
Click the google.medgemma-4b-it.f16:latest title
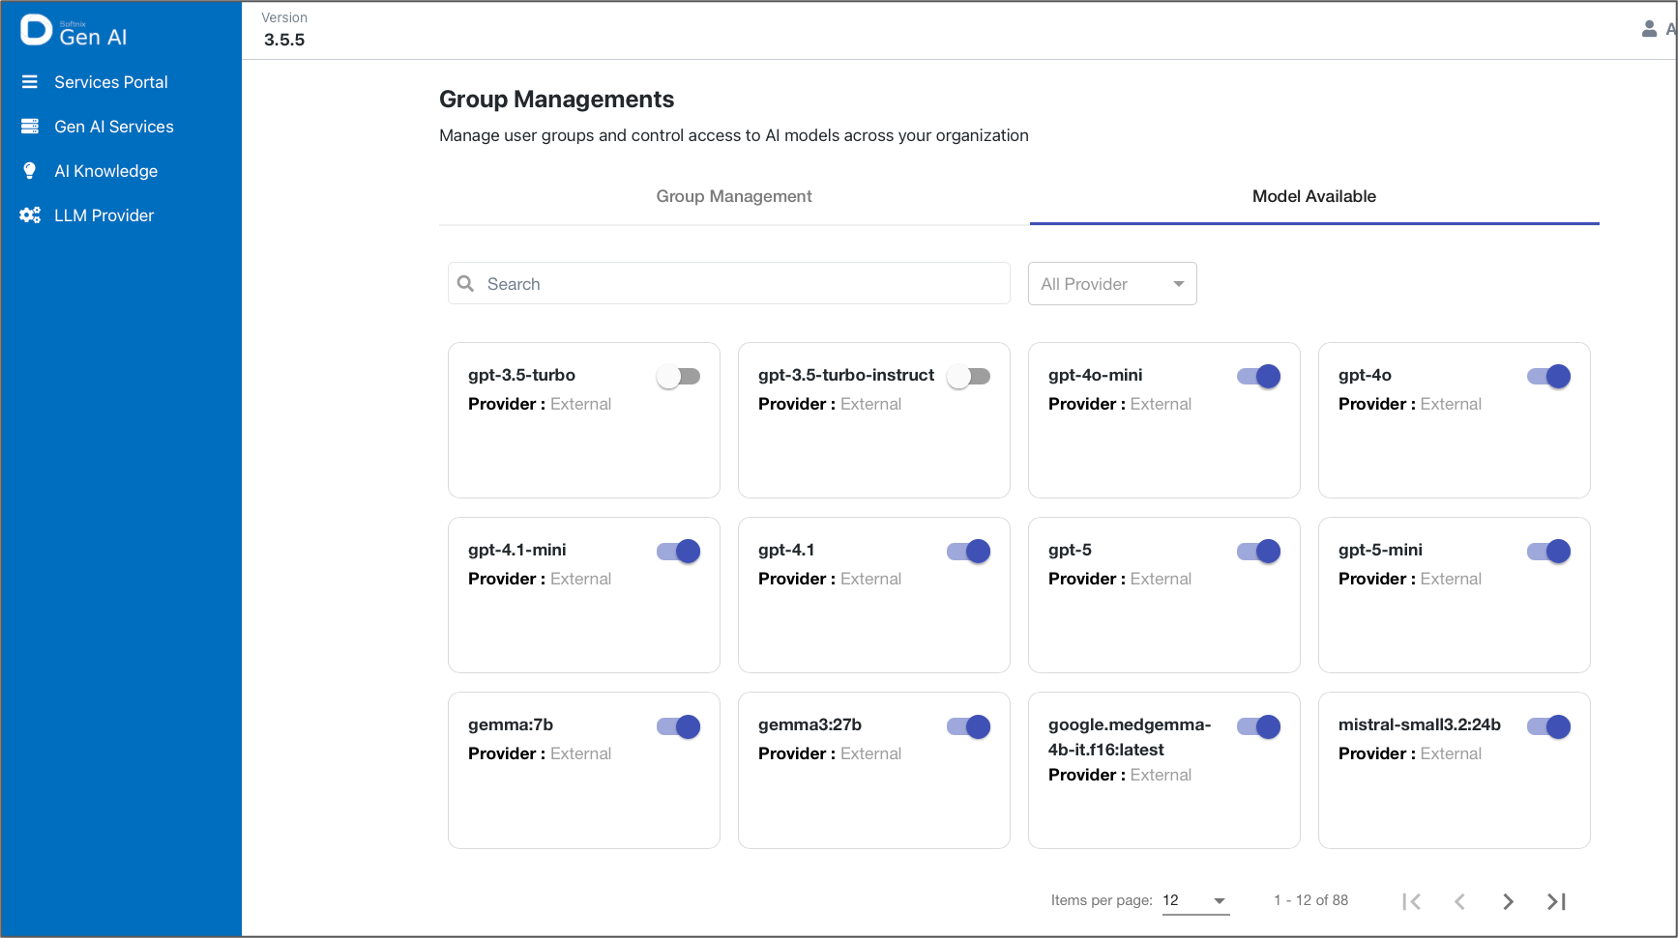(1129, 737)
